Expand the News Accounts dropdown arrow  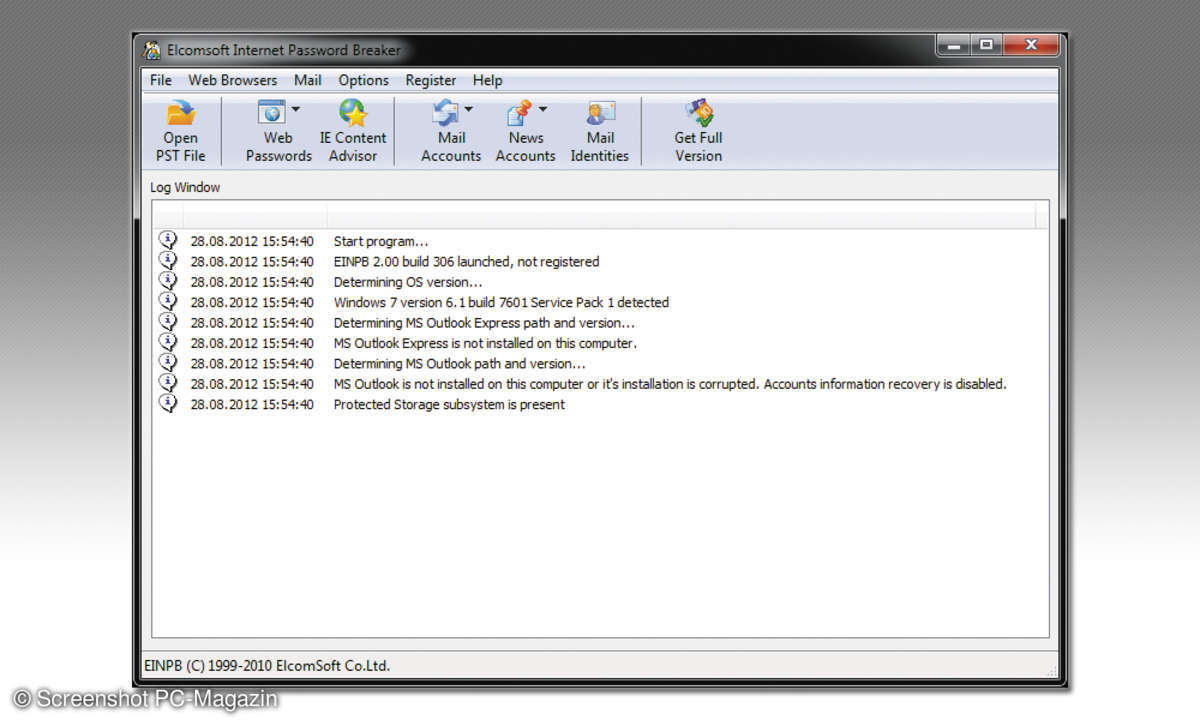click(x=543, y=109)
